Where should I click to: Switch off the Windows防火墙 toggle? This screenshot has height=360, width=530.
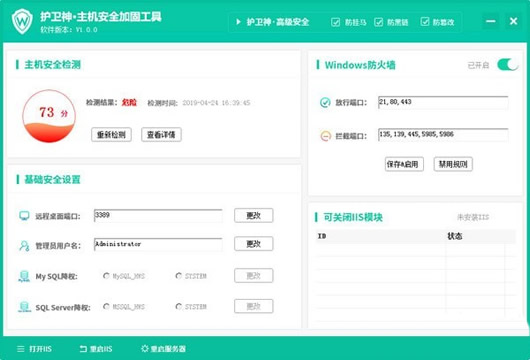point(507,65)
